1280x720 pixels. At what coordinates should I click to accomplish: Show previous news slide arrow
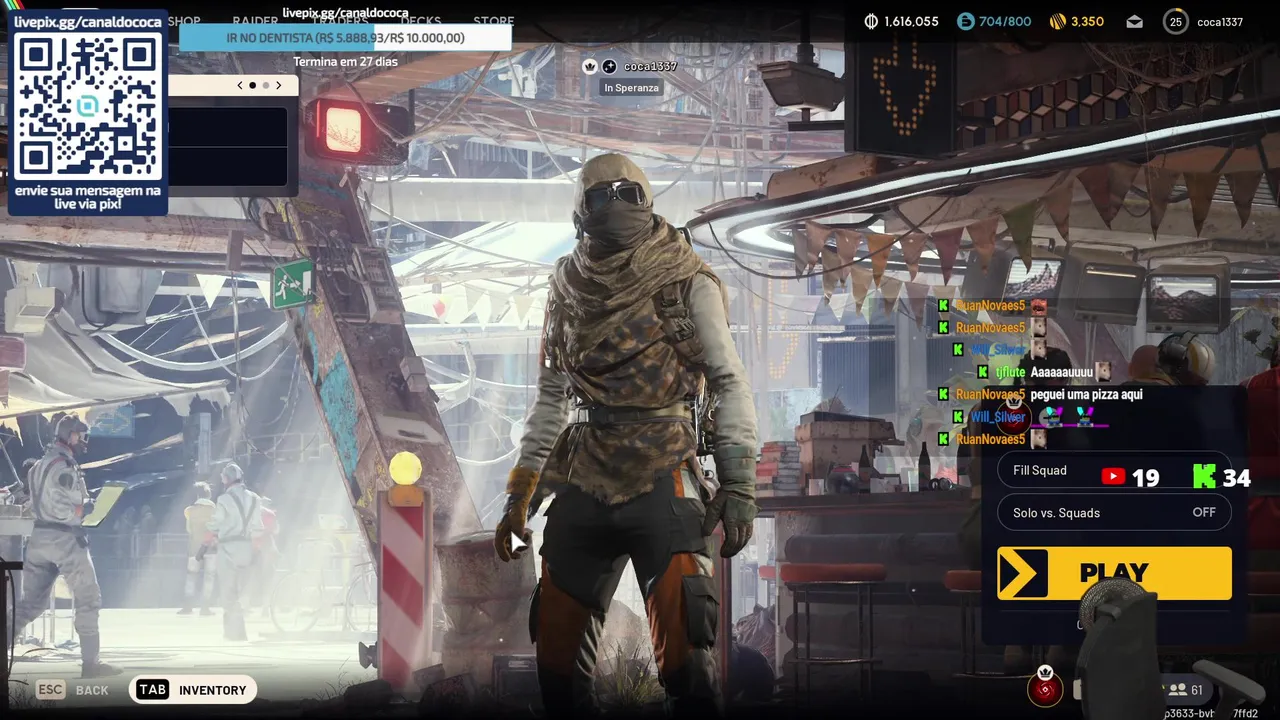pyautogui.click(x=240, y=85)
